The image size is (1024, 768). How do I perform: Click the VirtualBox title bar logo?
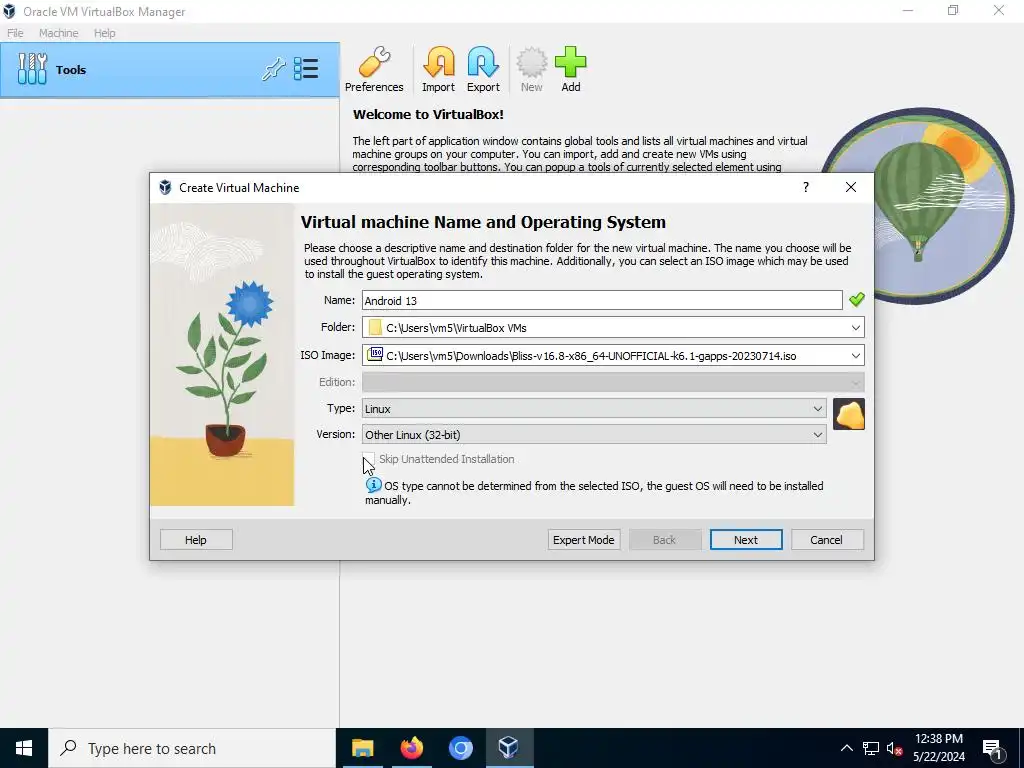point(9,11)
